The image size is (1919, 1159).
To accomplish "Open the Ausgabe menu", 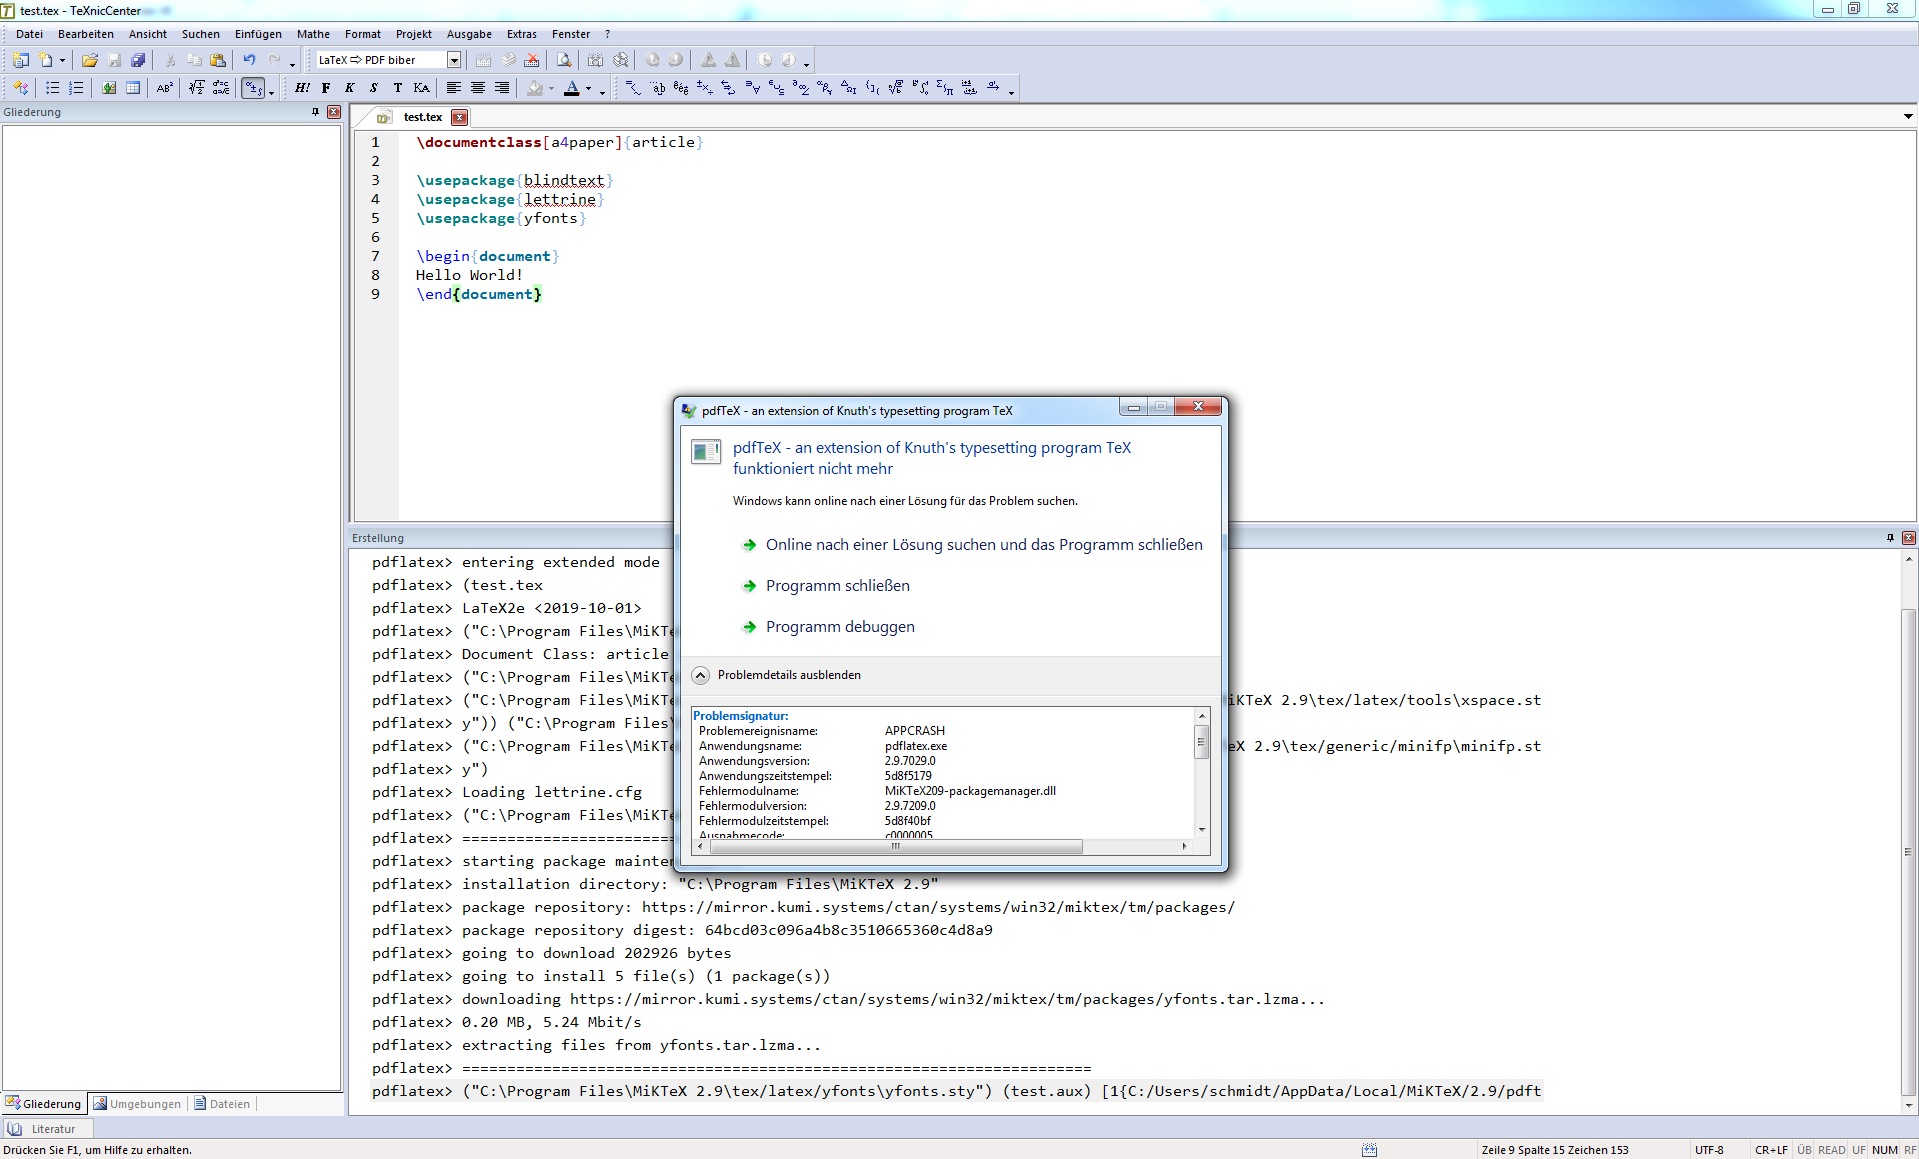I will coord(469,34).
